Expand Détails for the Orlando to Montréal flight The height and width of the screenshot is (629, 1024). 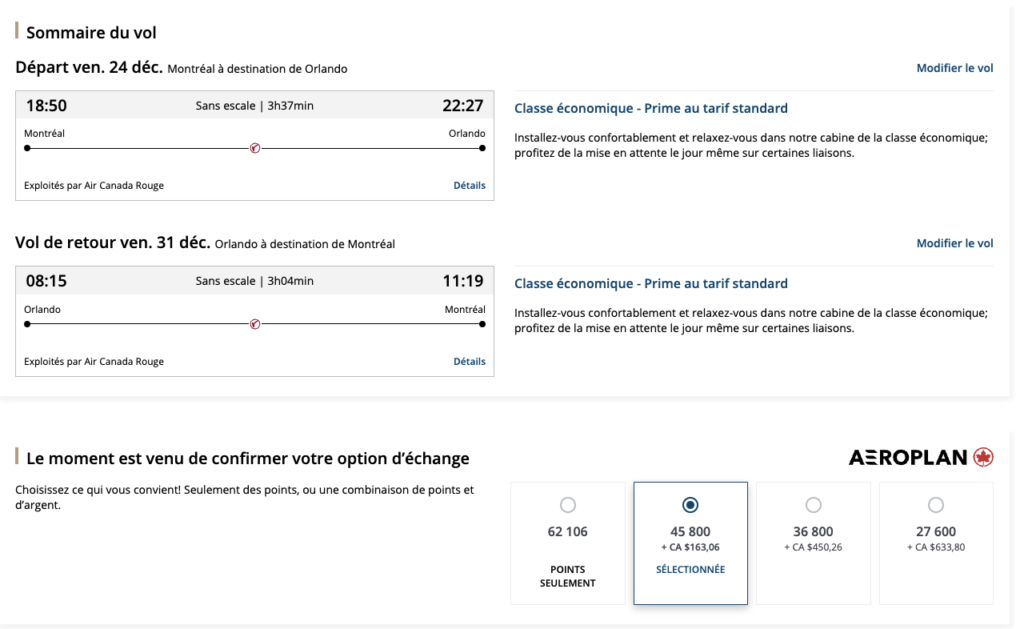pos(469,361)
